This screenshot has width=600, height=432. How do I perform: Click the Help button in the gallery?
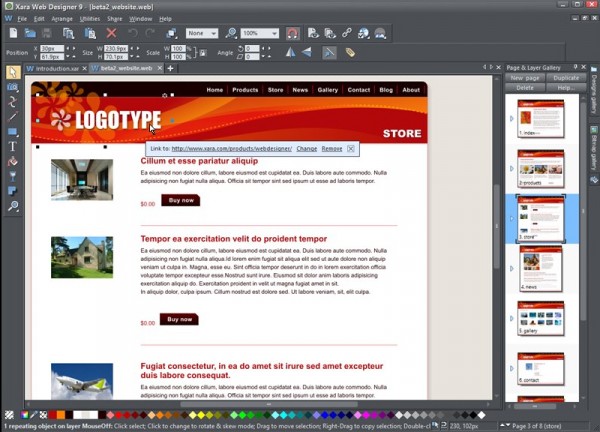[566, 88]
